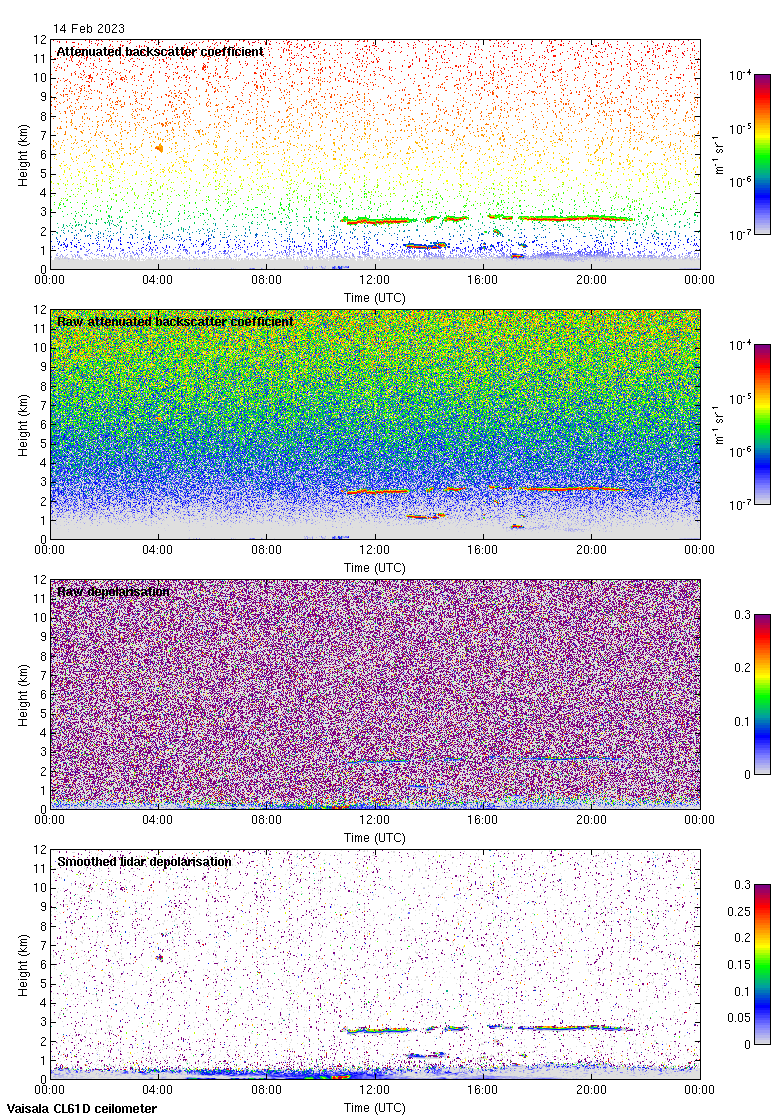The width and height of the screenshot is (780, 1120).
Task: Click the "14 Feb 2023" date label
Action: click(x=89, y=30)
